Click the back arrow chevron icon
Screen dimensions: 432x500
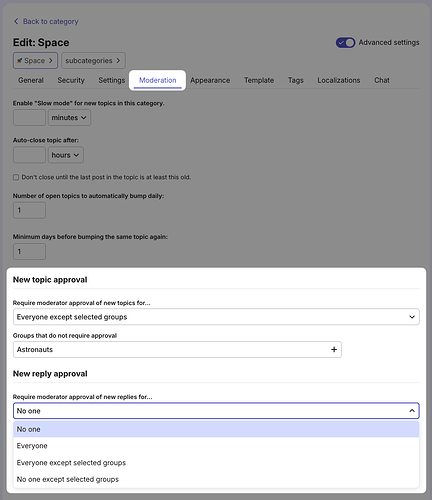pos(16,21)
